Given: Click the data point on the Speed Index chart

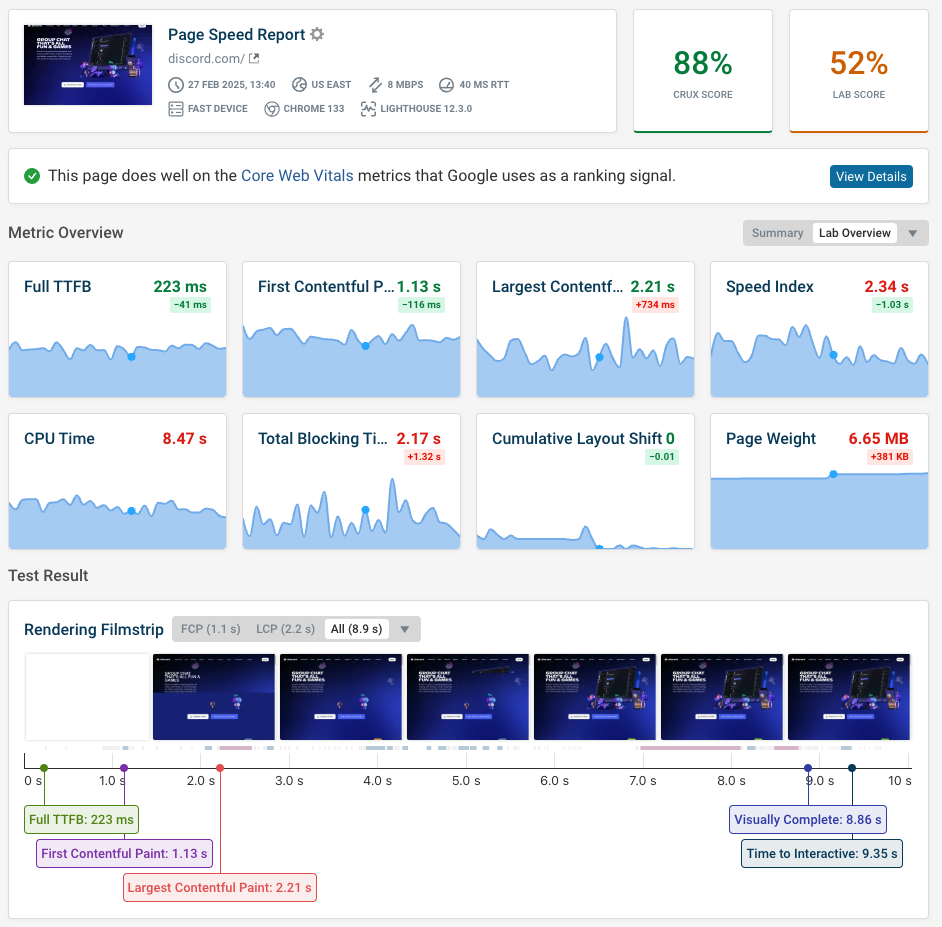Looking at the screenshot, I should click(x=833, y=355).
